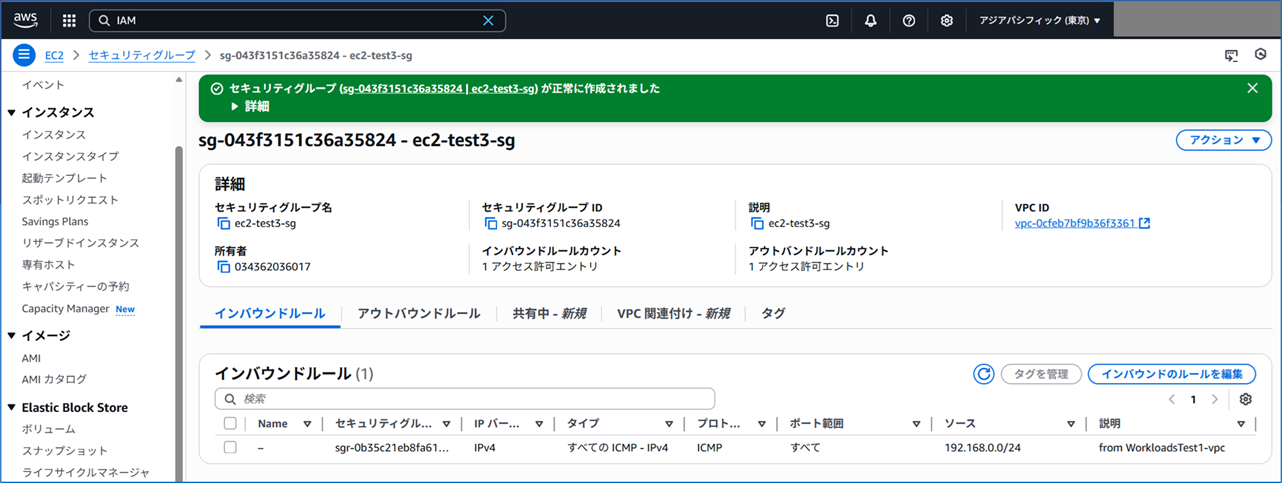1282x483 pixels.
Task: Click description cell from WorkloadsTest1-vpc
Action: [x=1162, y=447]
